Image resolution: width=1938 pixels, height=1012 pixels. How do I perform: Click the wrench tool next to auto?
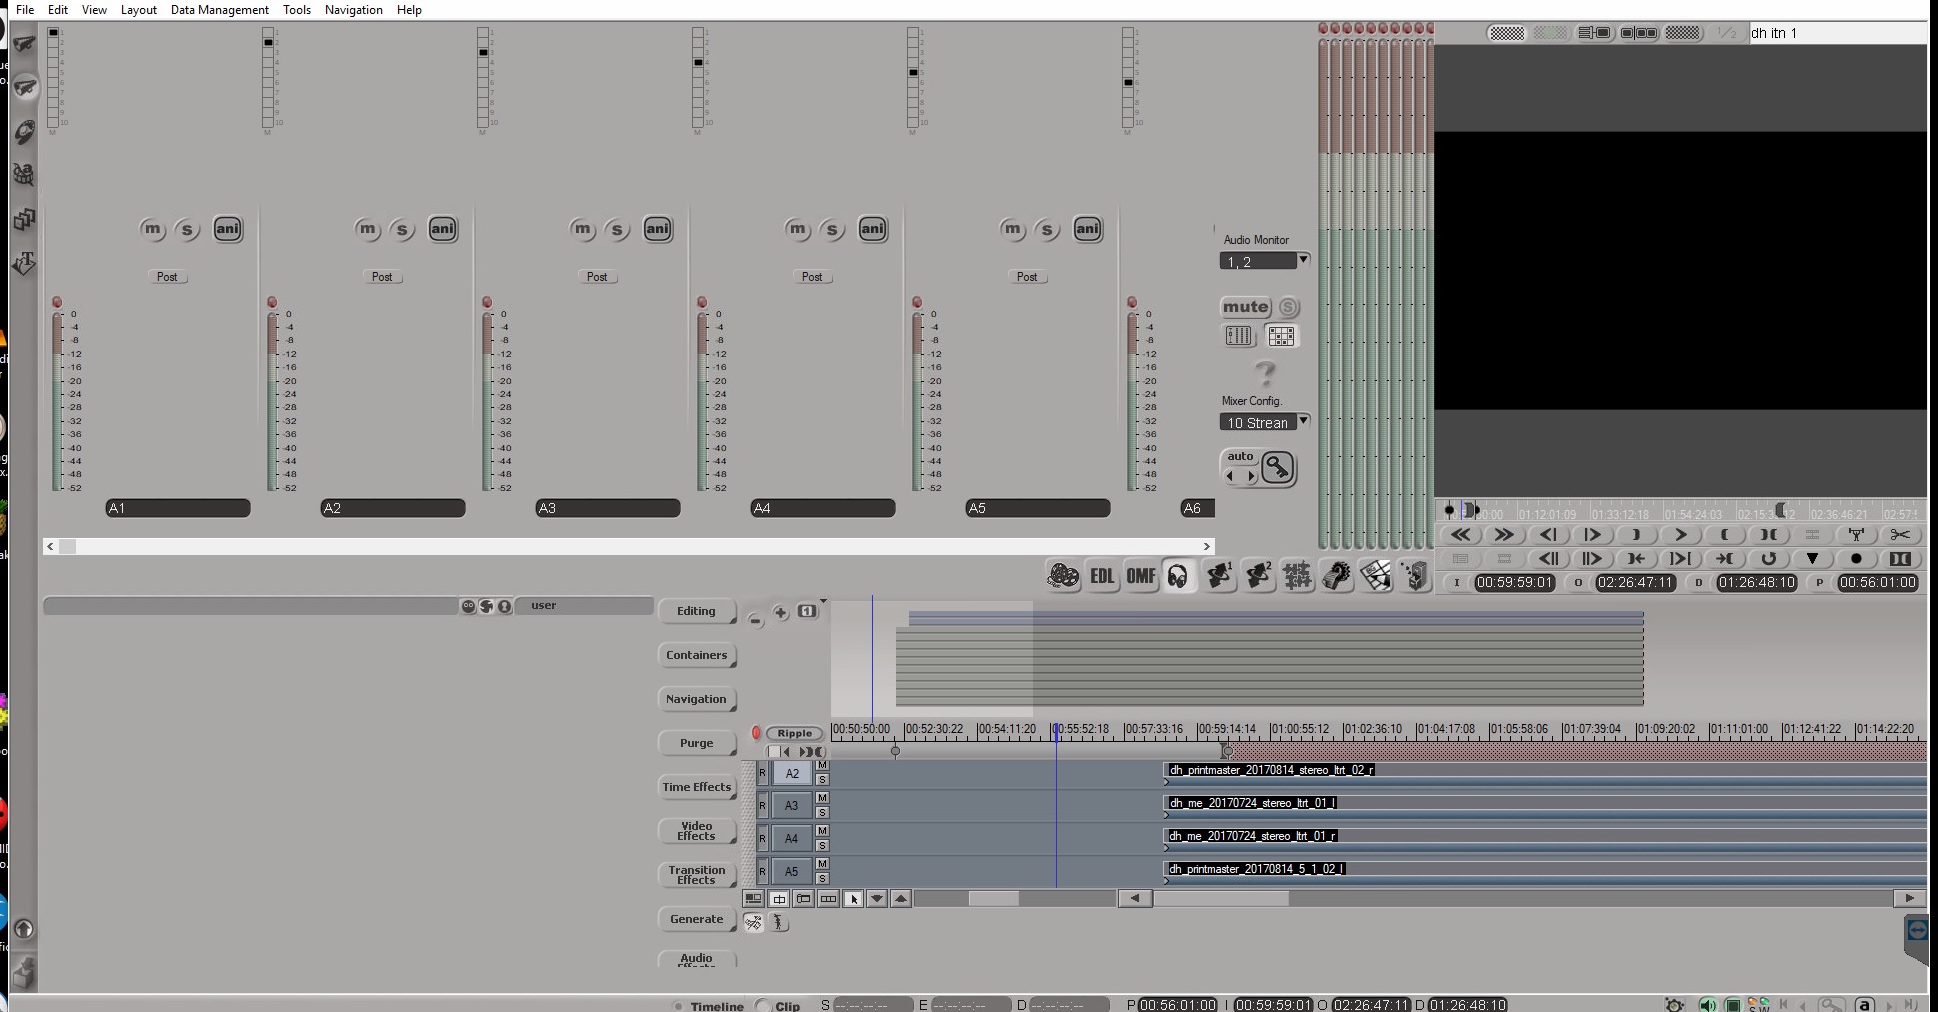tap(1278, 468)
